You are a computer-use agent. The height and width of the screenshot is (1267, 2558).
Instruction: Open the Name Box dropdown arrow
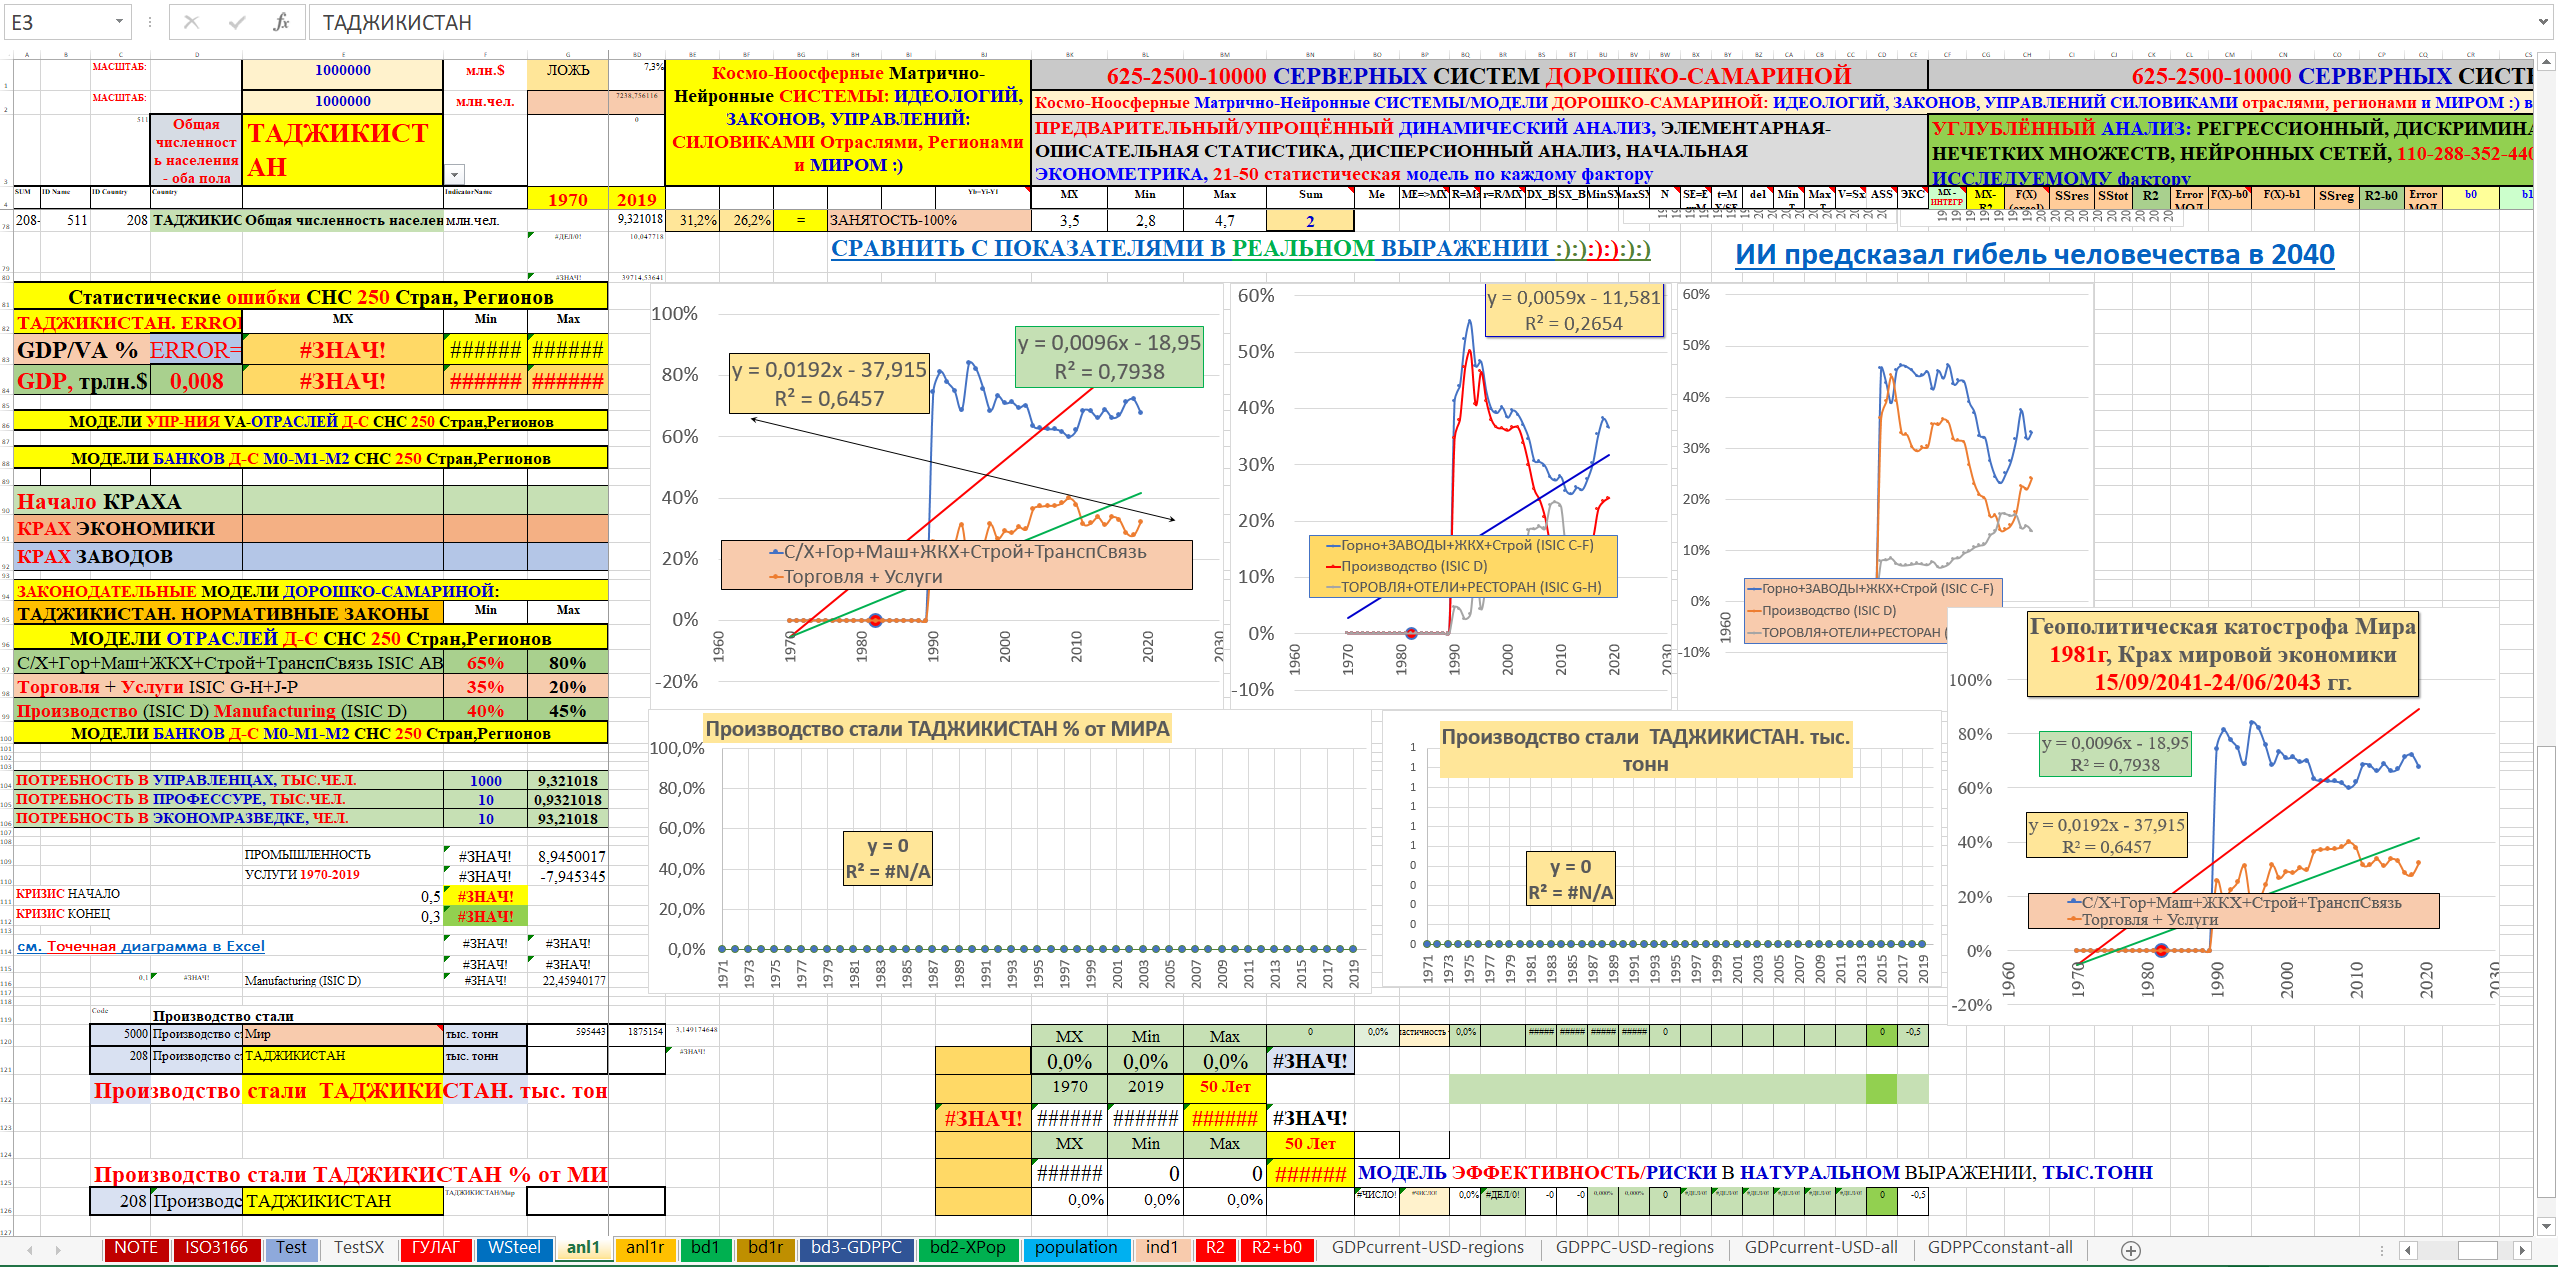(119, 22)
